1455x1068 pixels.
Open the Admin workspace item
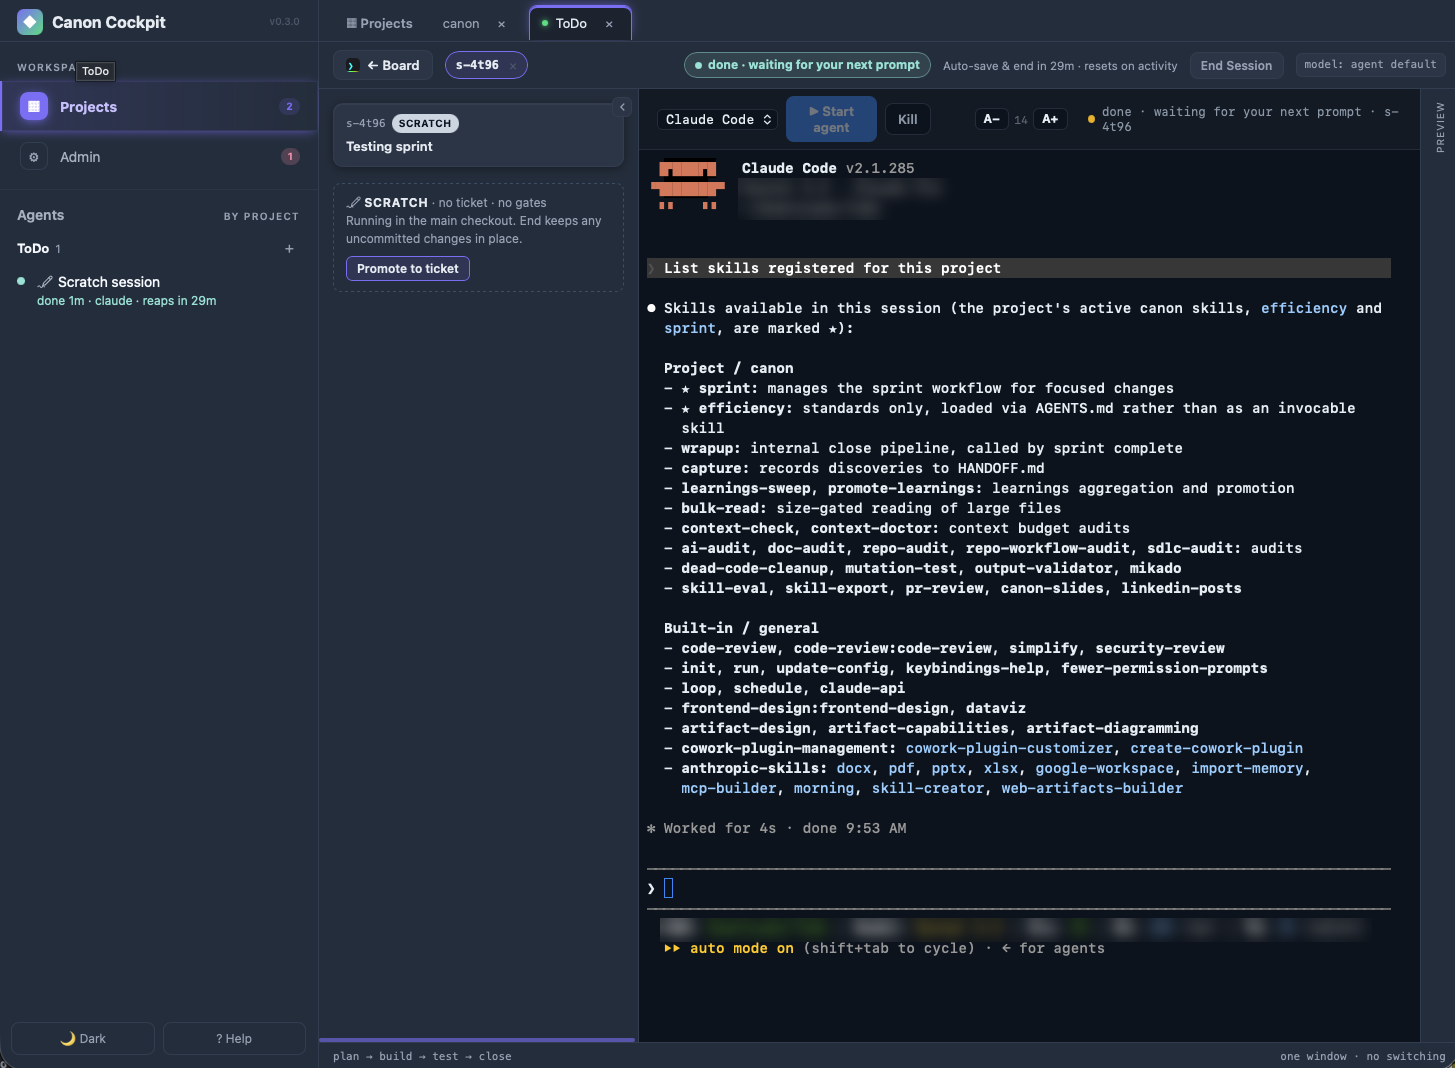(159, 157)
